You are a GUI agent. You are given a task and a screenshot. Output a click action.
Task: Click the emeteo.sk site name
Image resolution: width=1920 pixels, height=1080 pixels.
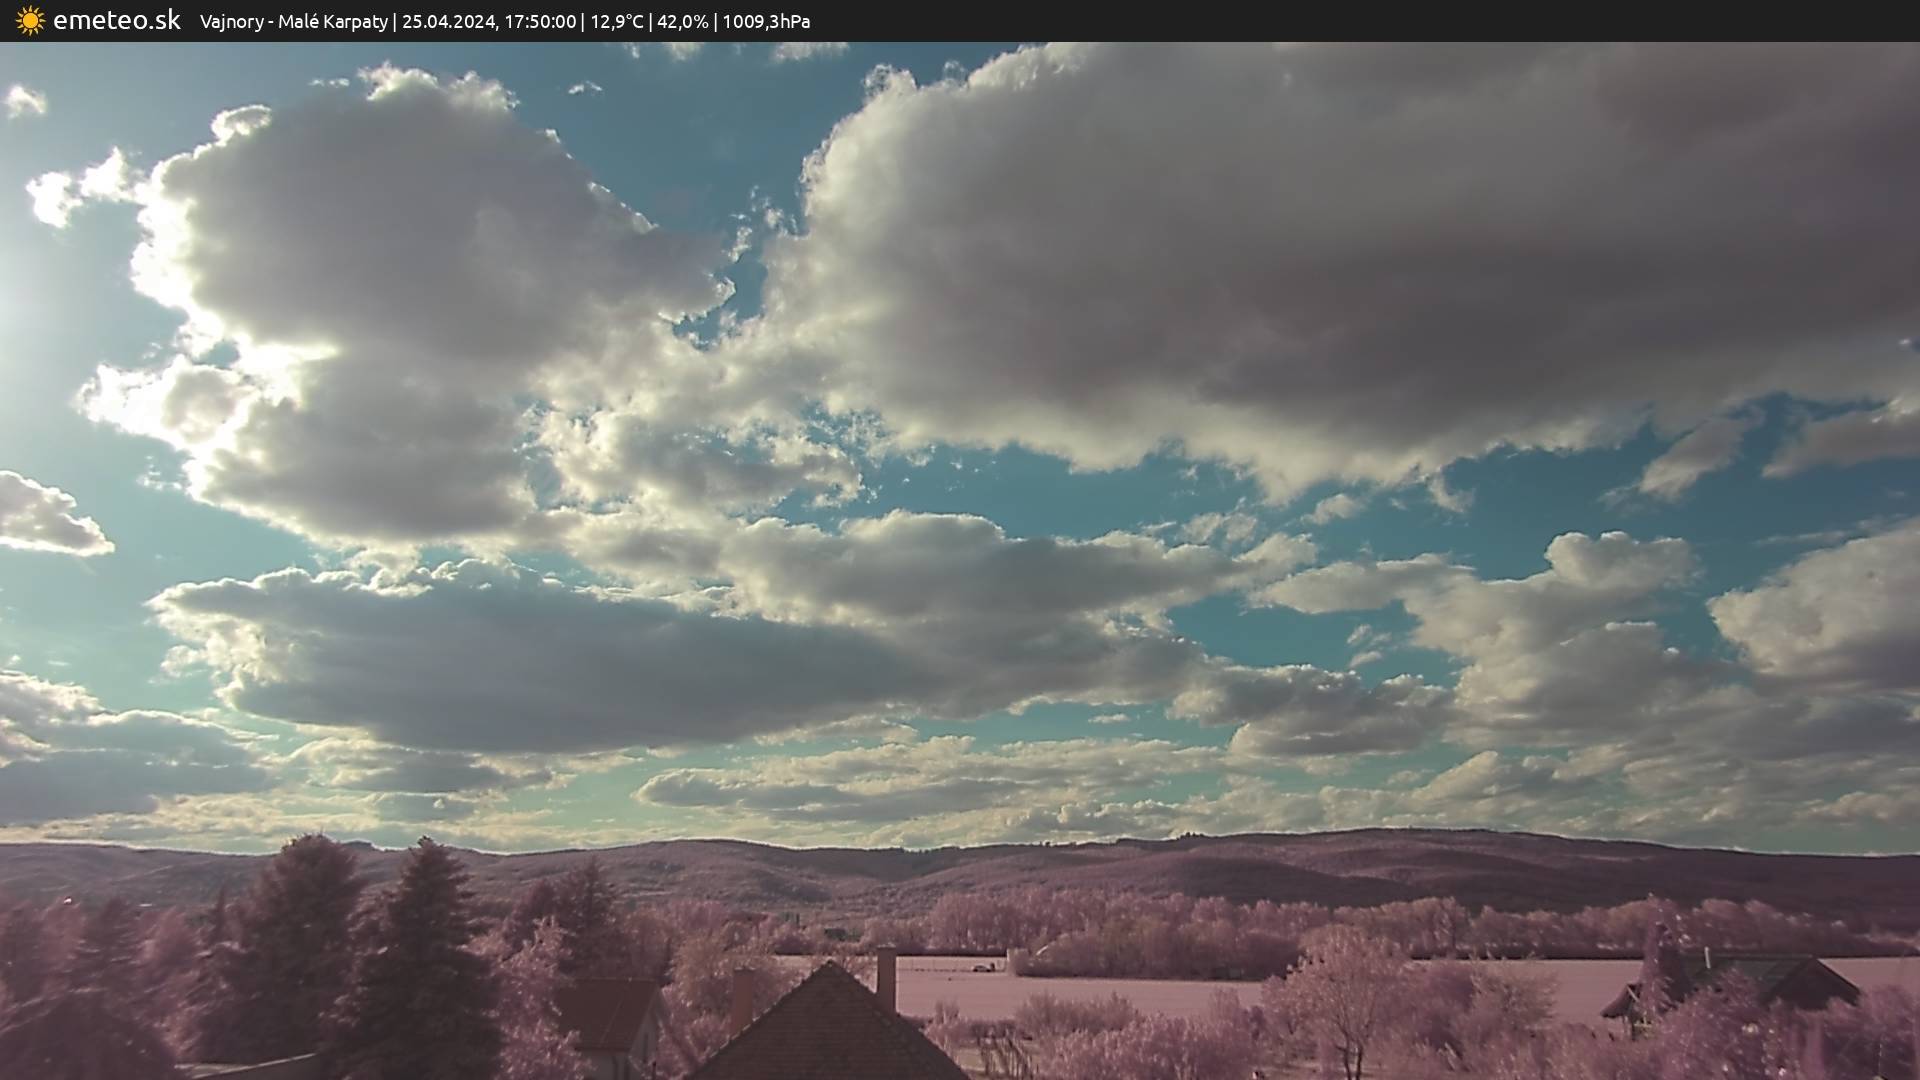(116, 21)
